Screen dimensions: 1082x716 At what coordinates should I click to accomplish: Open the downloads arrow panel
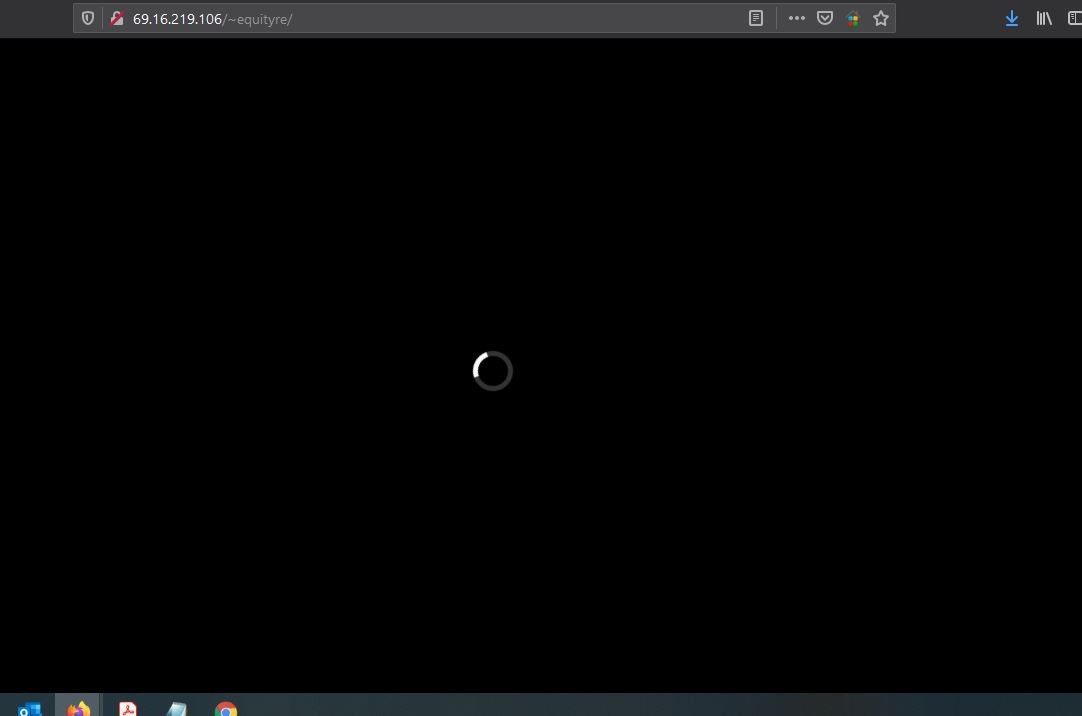point(1012,19)
